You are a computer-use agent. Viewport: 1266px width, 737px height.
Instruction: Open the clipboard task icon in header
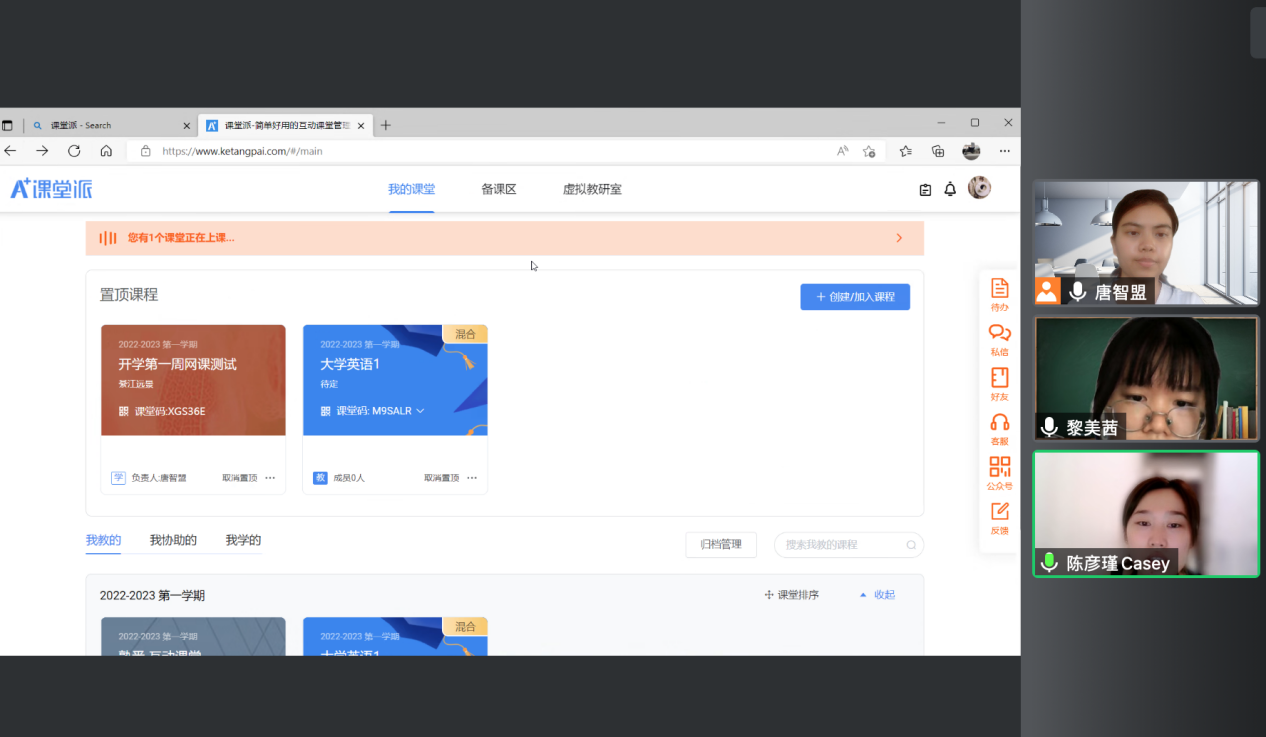925,189
